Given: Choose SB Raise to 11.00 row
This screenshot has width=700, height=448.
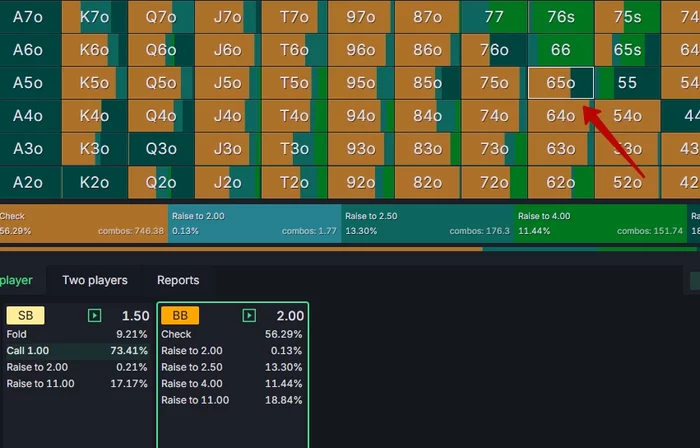Looking at the screenshot, I should tap(77, 384).
